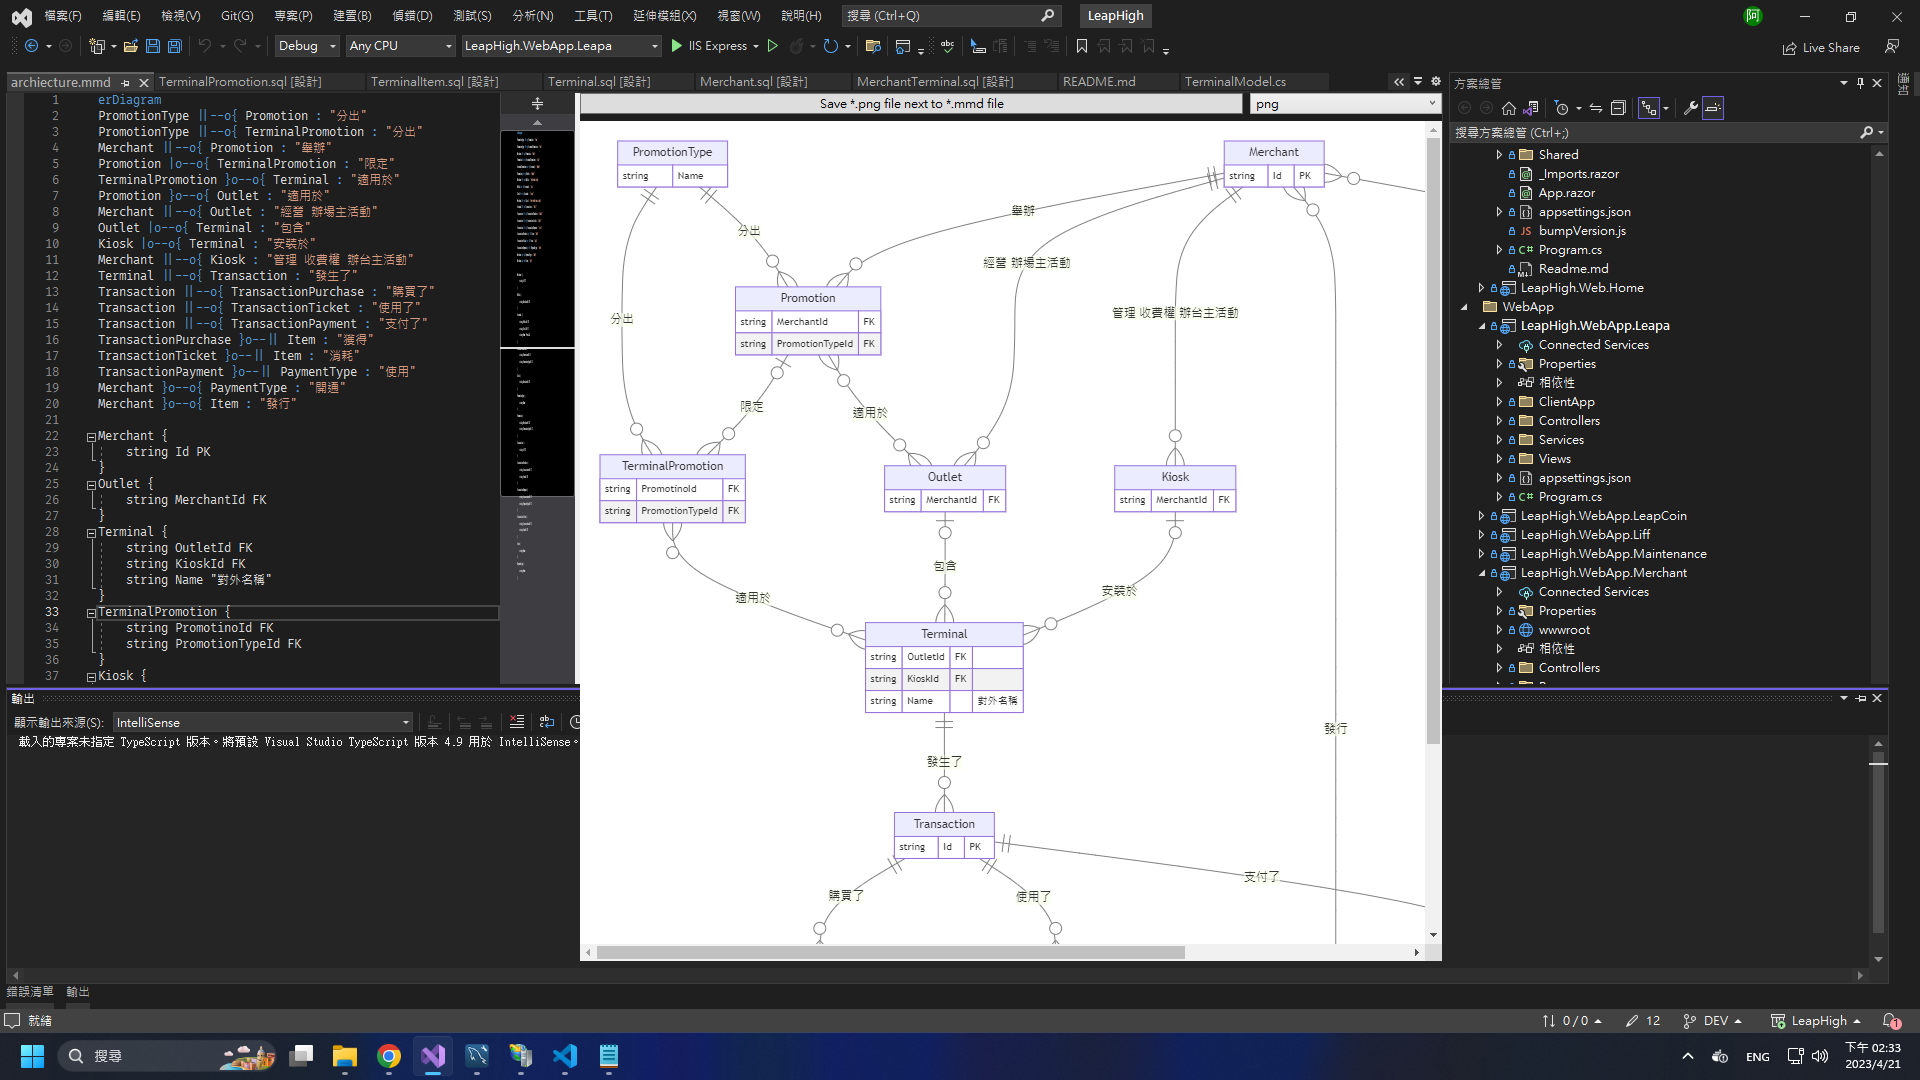Click the Save All icon
The height and width of the screenshot is (1080, 1920).
pos(175,46)
